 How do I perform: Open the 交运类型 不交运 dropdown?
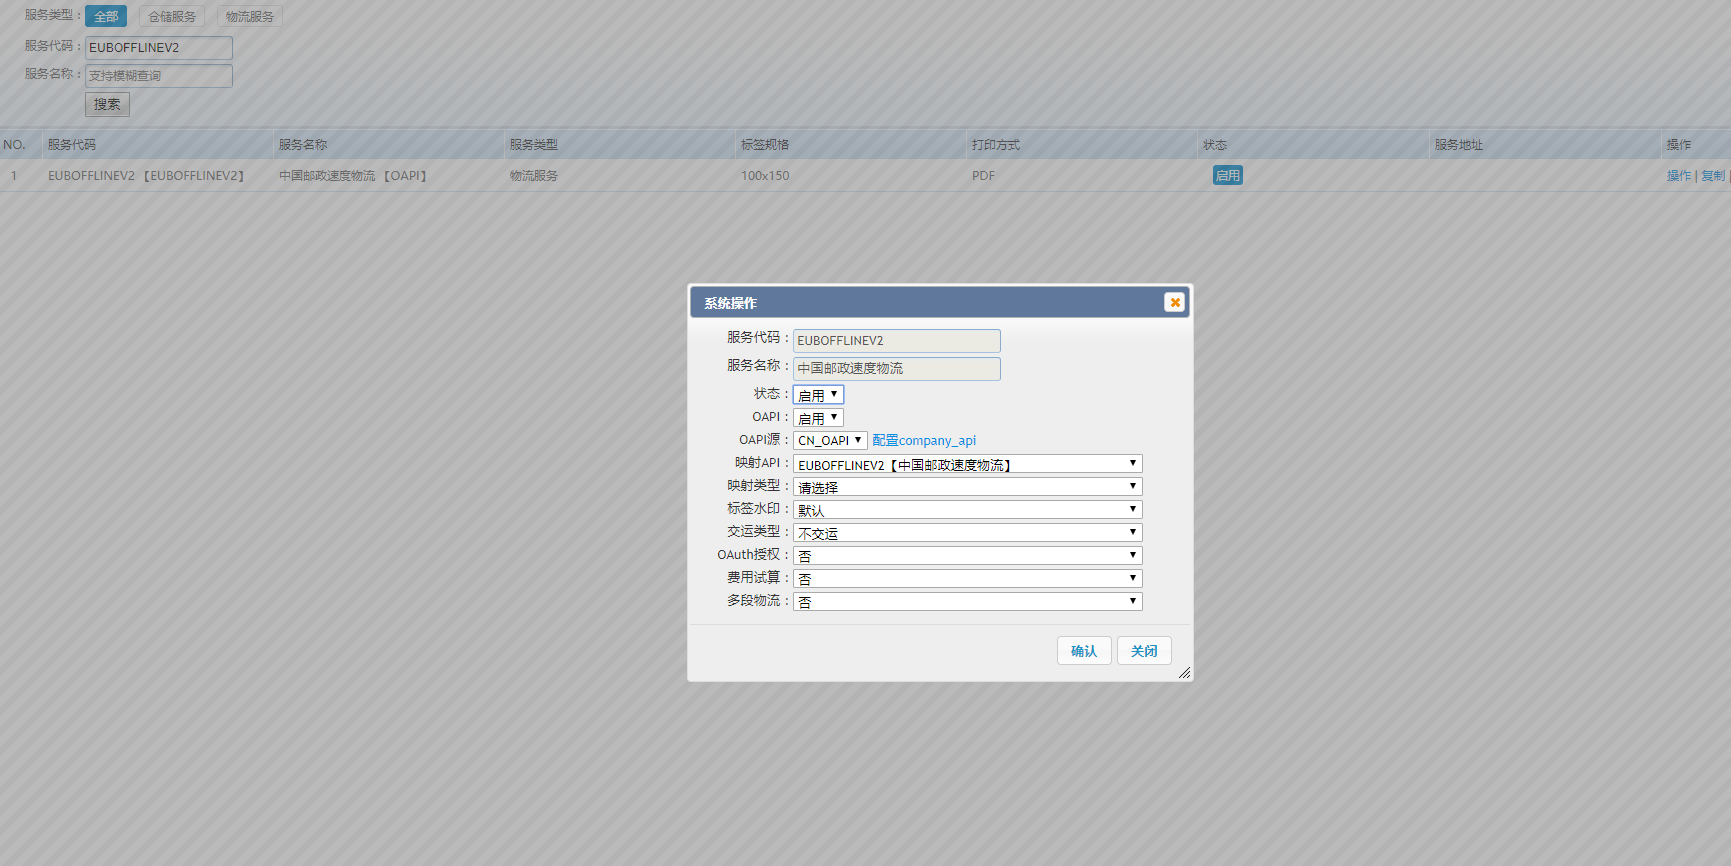[967, 533]
